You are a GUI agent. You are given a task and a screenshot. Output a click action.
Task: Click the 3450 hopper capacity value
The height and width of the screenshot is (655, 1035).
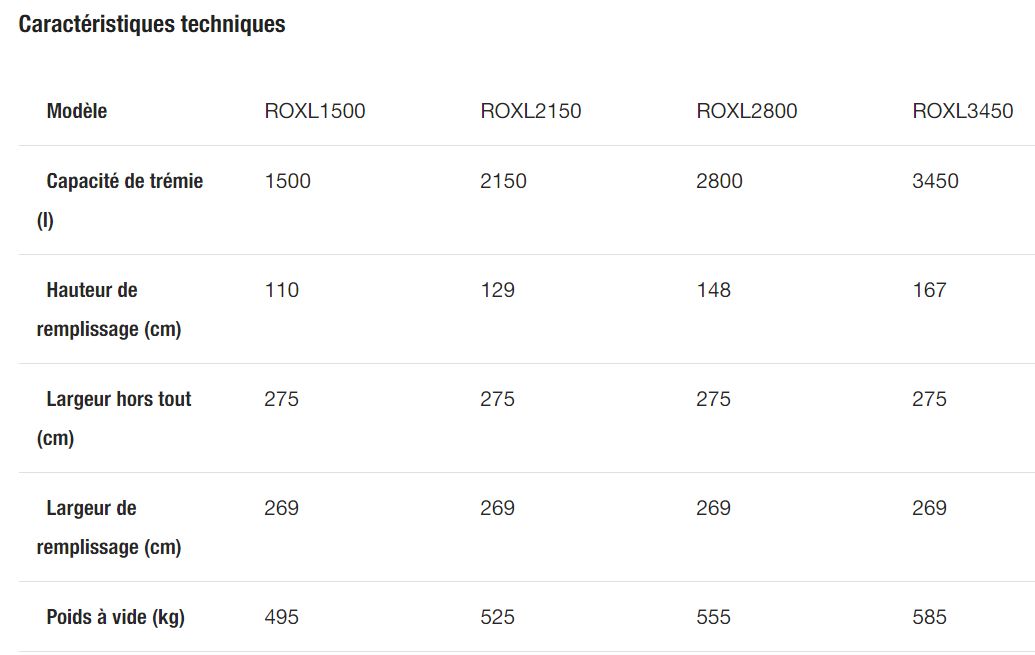(936, 181)
